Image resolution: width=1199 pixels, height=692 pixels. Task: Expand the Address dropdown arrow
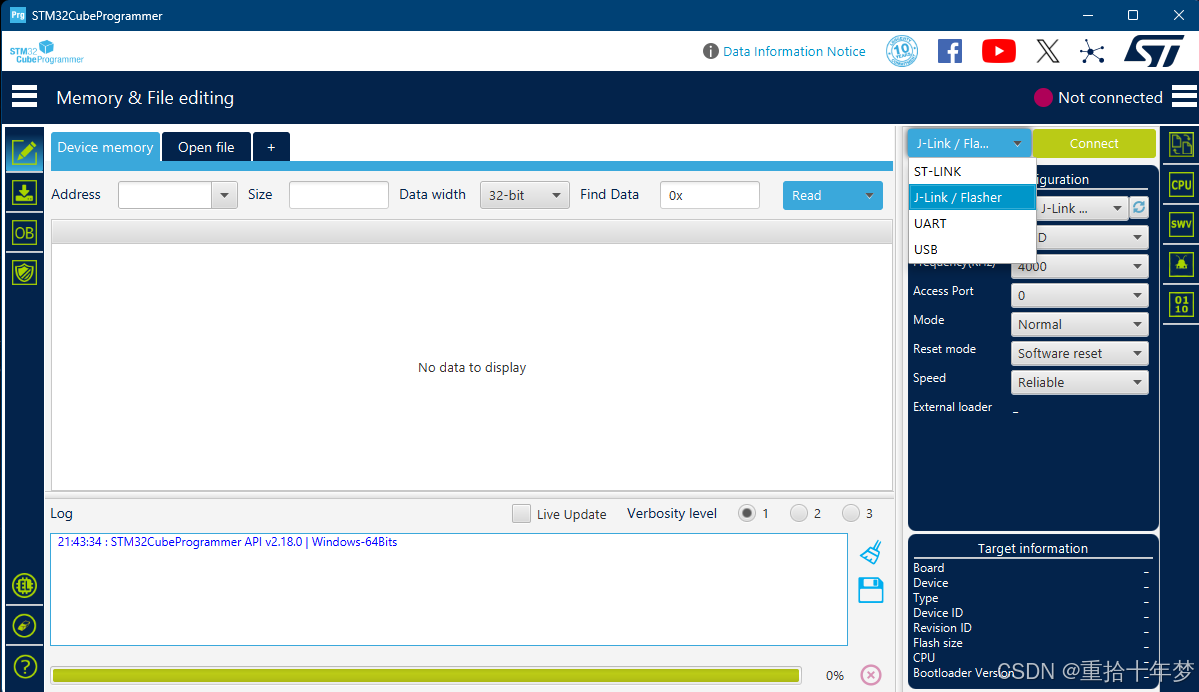(x=224, y=195)
